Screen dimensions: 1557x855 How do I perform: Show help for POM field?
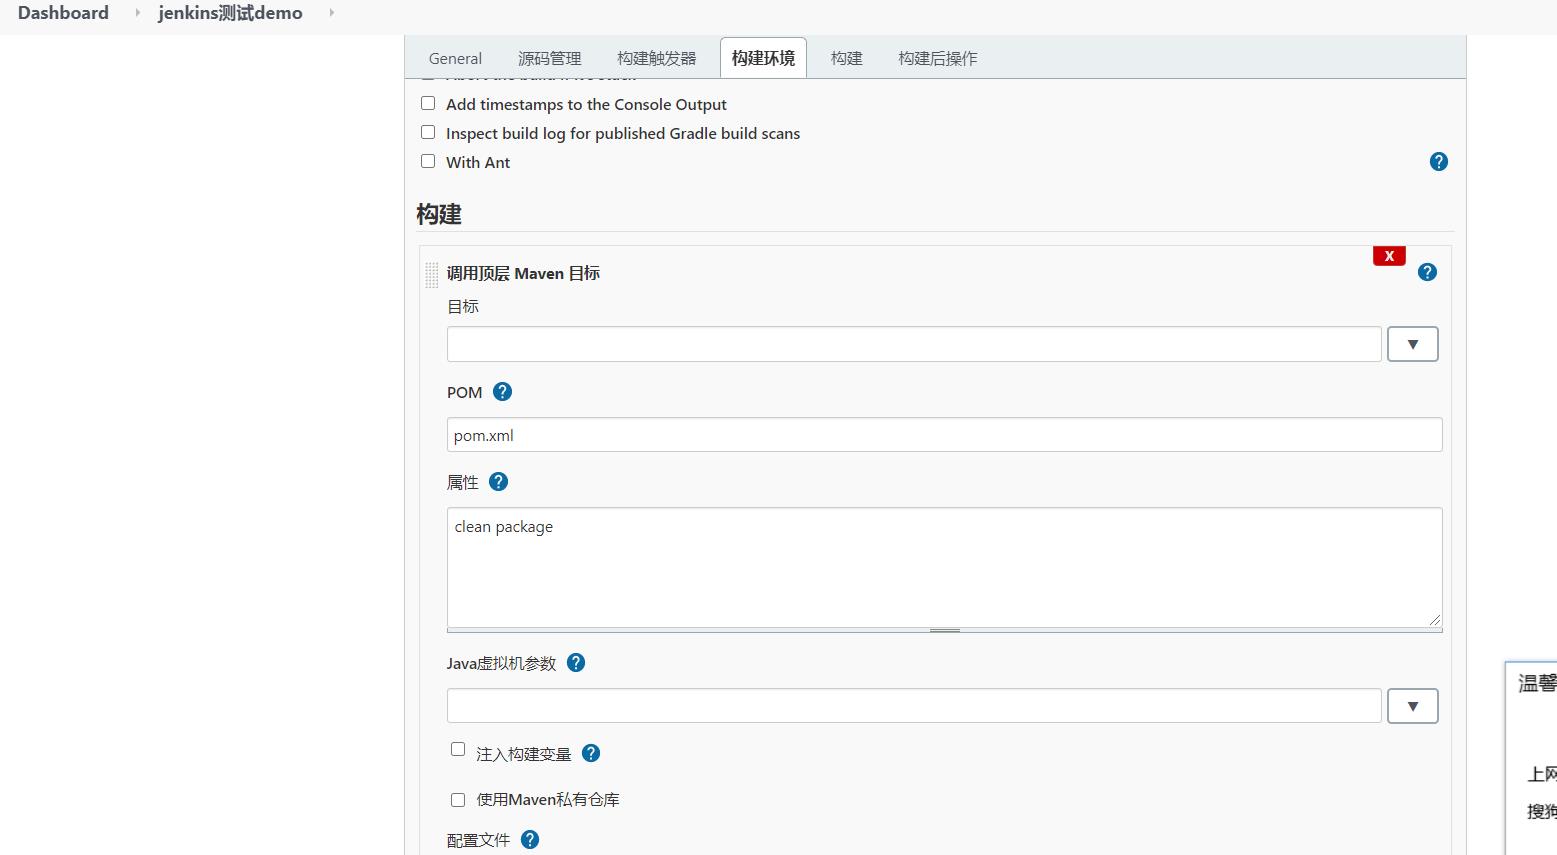point(503,392)
